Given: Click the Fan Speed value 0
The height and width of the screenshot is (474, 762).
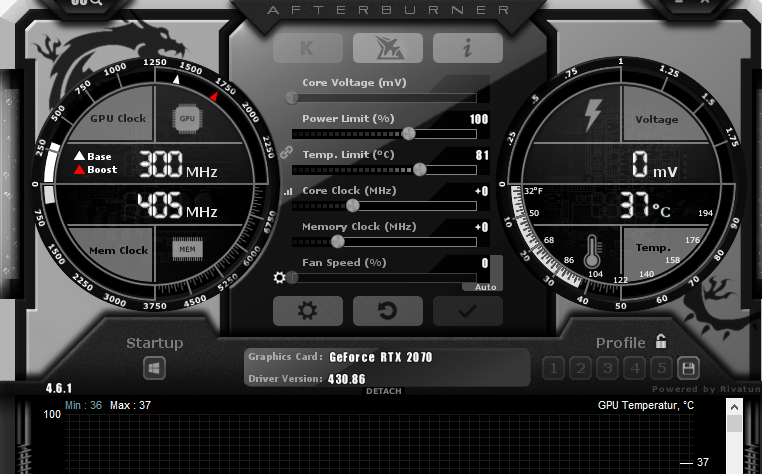Looking at the screenshot, I should 485,263.
